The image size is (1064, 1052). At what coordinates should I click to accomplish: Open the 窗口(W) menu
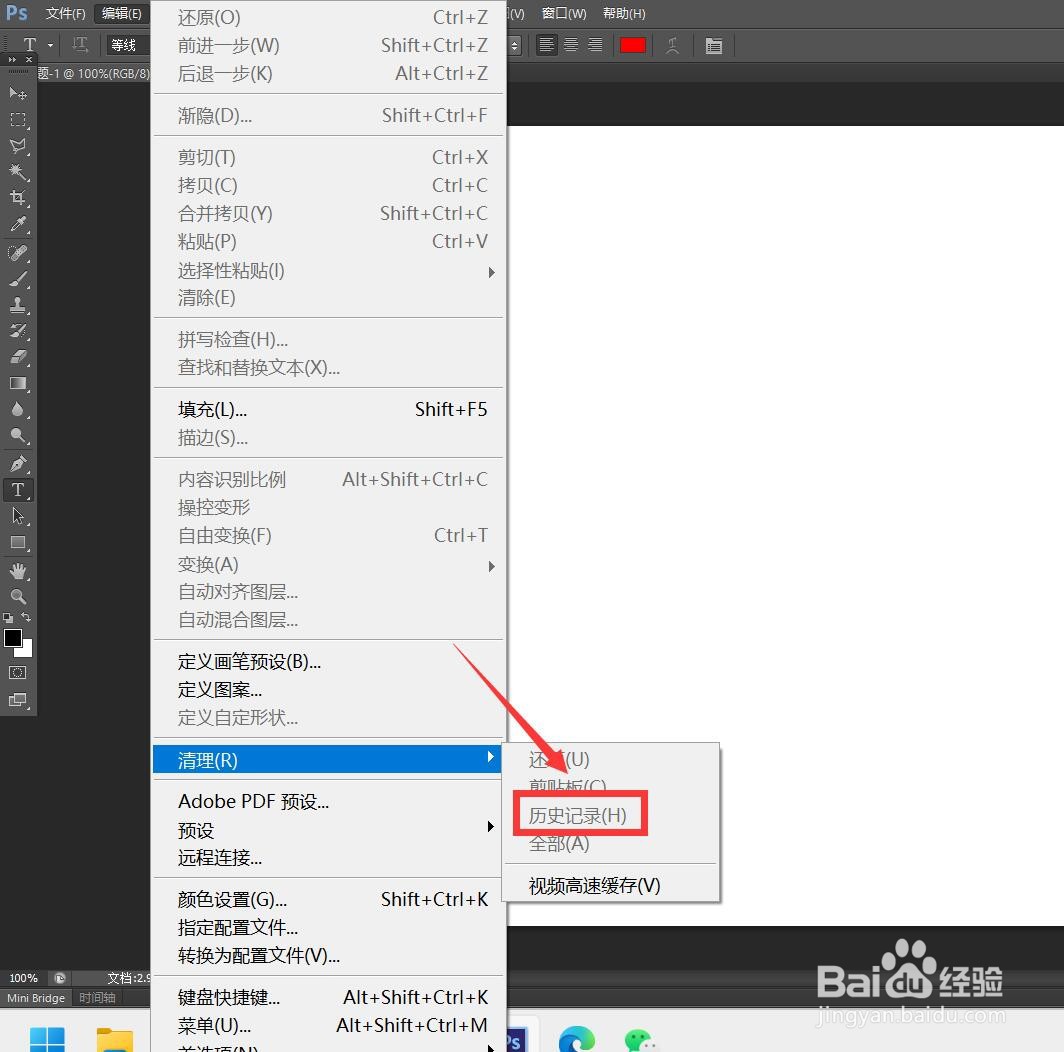click(x=564, y=14)
